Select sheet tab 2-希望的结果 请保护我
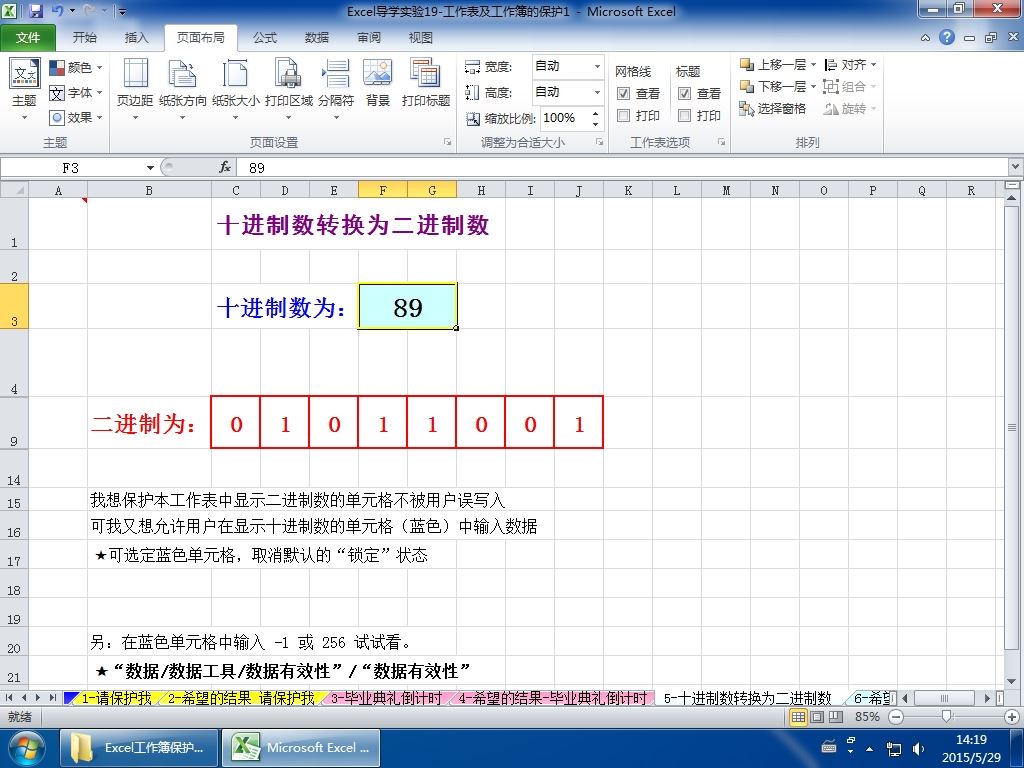 [240, 698]
